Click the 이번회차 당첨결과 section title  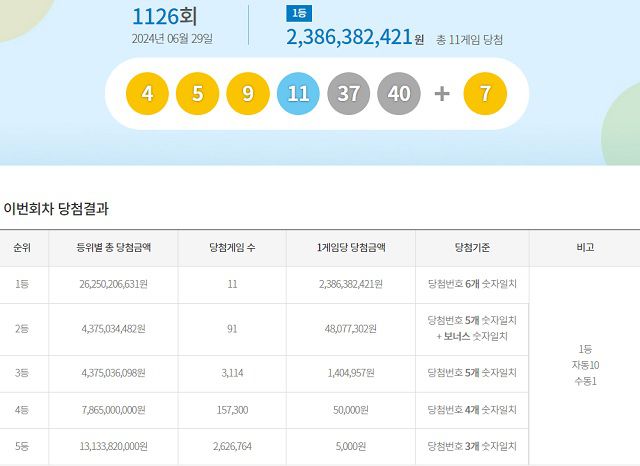pos(56,209)
